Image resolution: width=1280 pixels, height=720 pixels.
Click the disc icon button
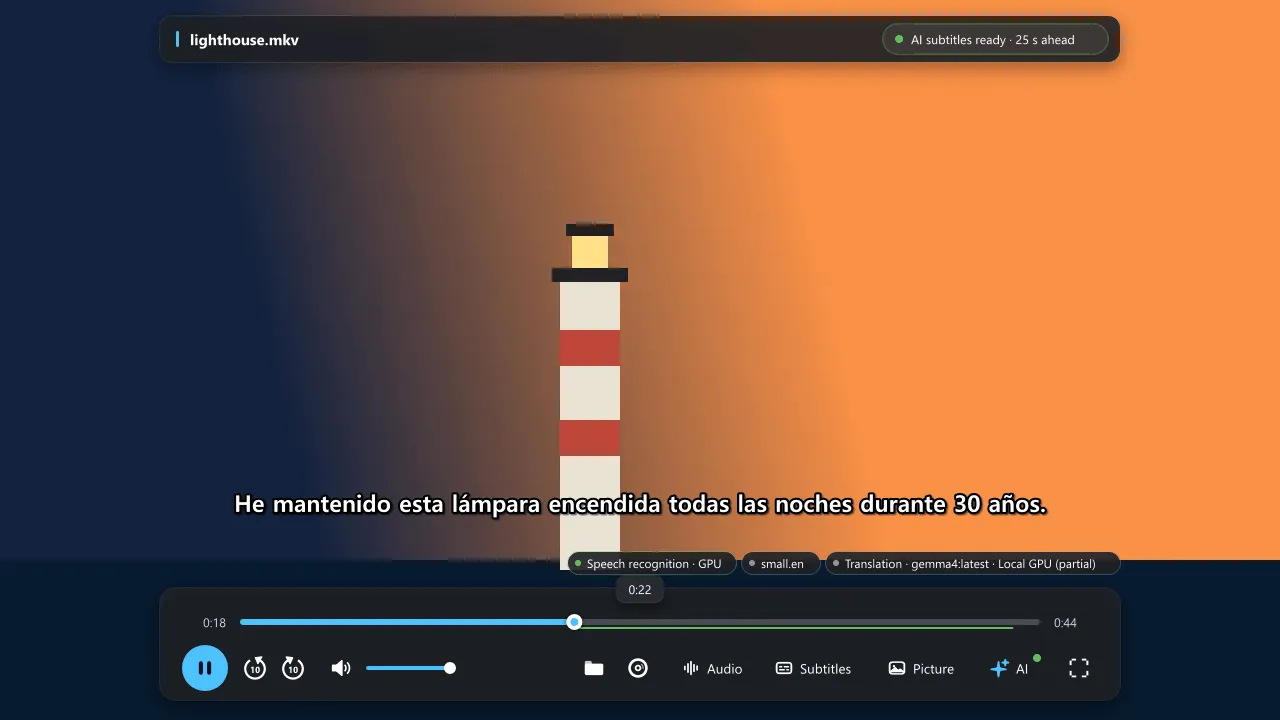coord(638,668)
